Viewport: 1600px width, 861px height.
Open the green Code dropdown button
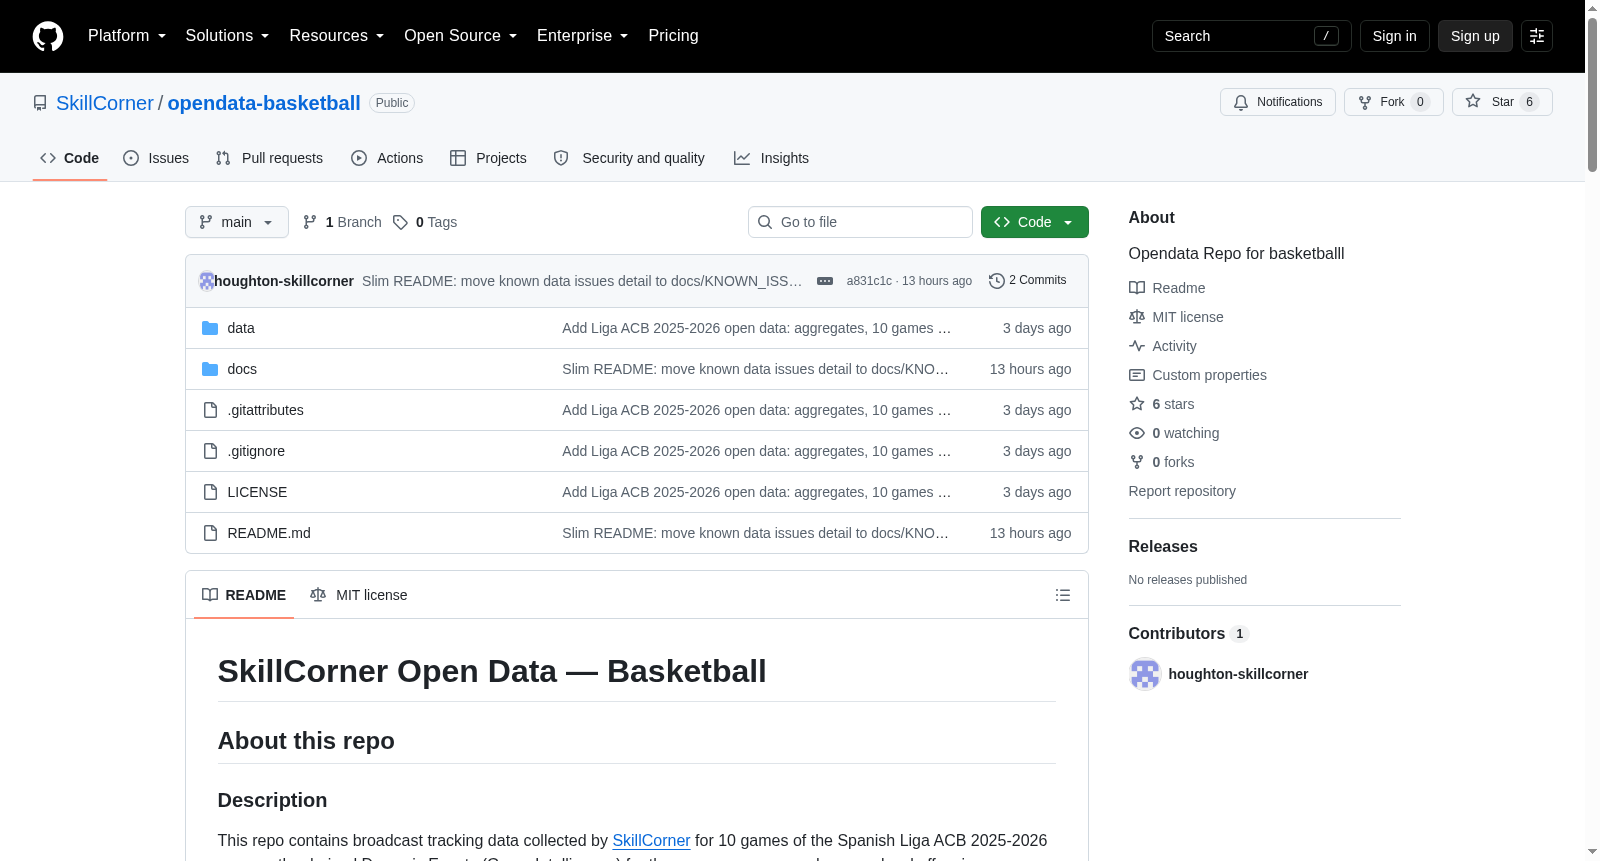click(x=1035, y=222)
